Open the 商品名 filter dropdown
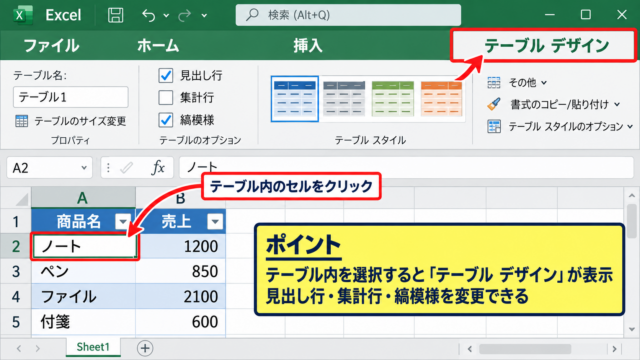 123,222
